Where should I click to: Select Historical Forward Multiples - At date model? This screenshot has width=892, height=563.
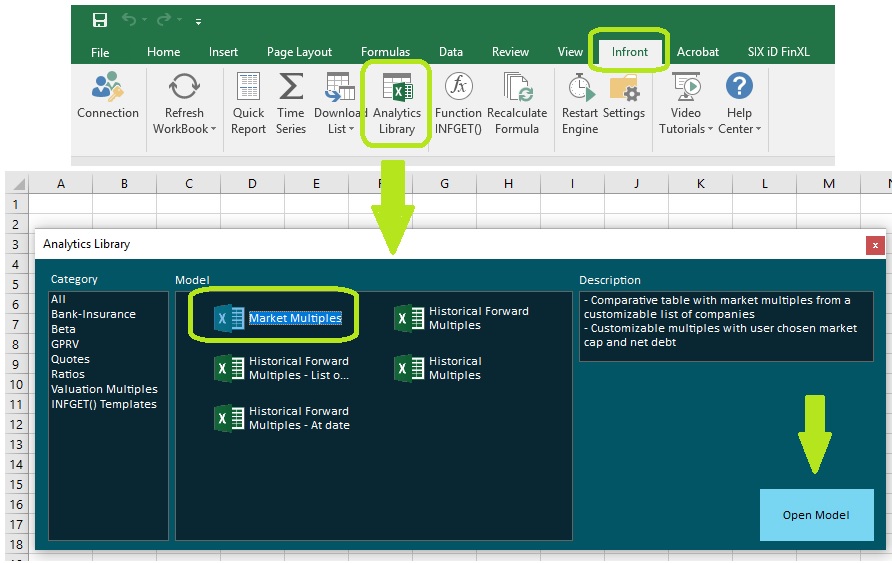[282, 418]
